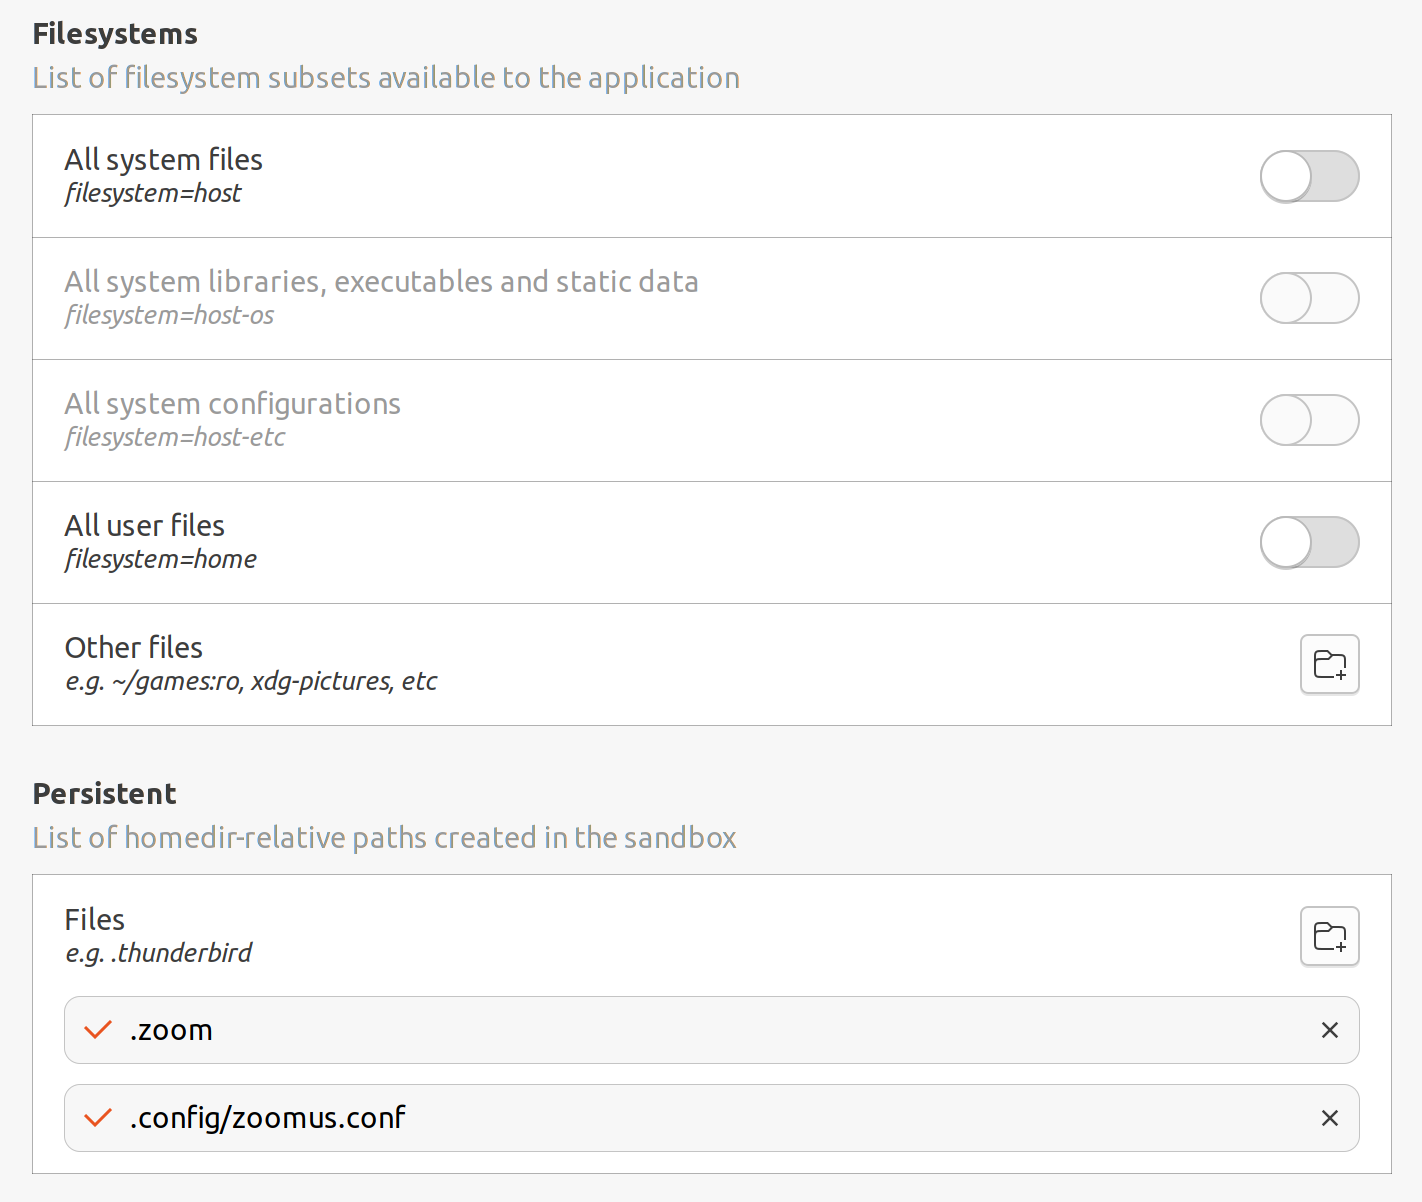Toggle the All user files switch
The height and width of the screenshot is (1202, 1422).
(x=1309, y=542)
